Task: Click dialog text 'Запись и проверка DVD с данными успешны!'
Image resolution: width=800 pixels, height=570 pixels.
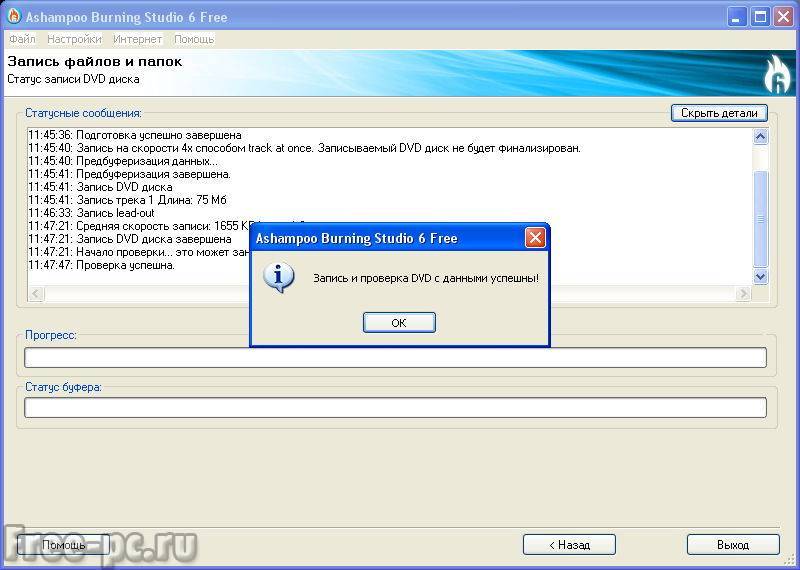Action: 426,279
